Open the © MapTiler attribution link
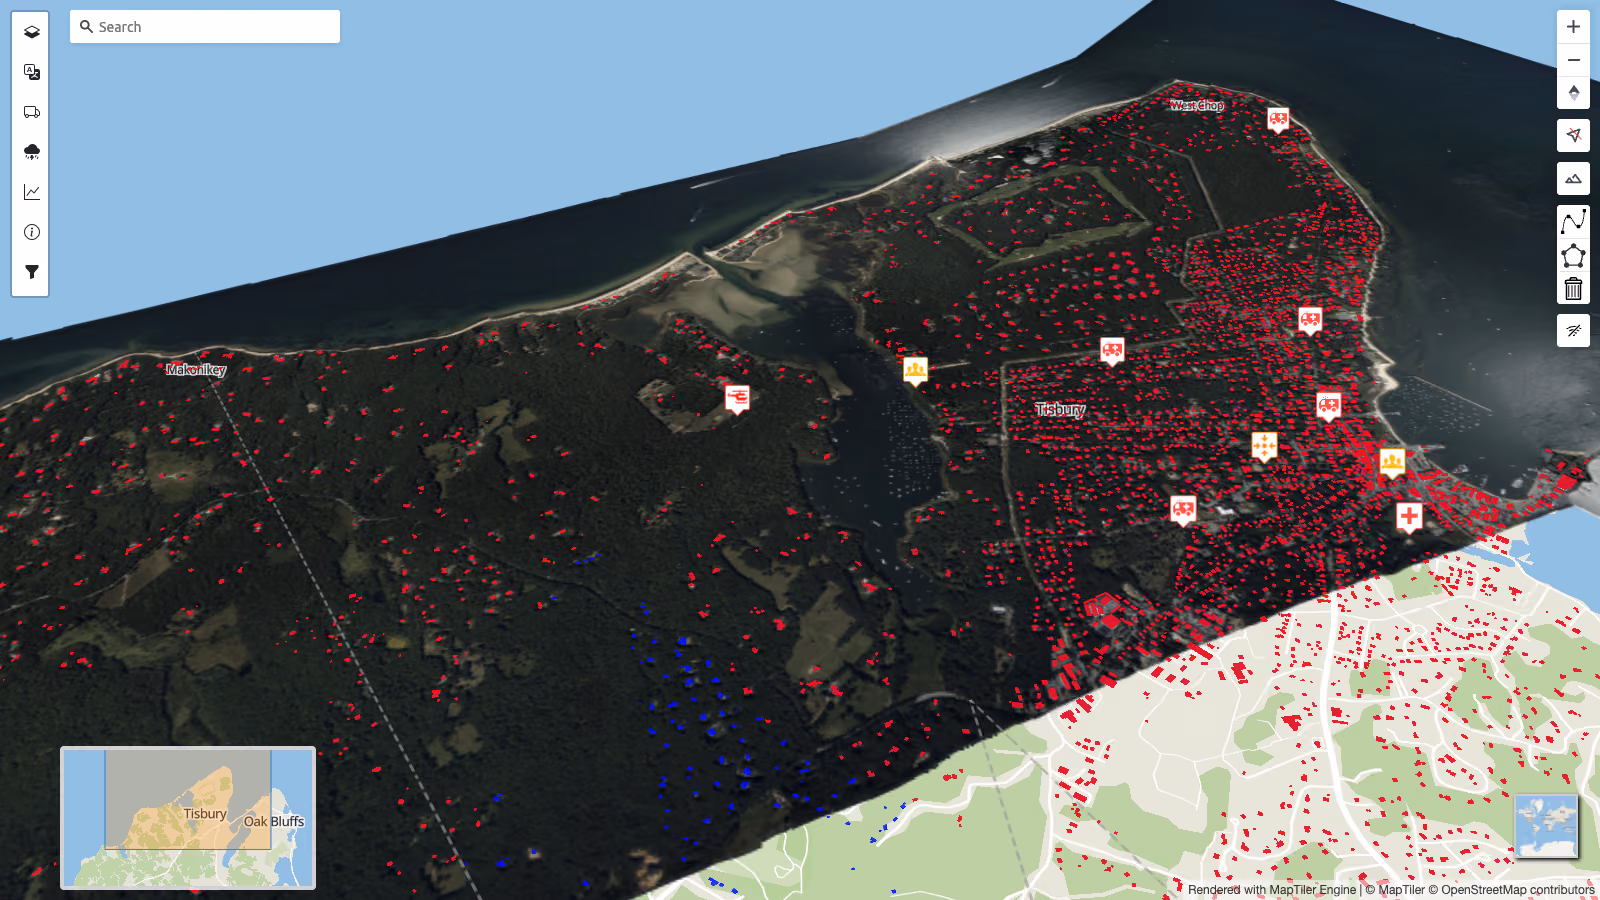This screenshot has height=900, width=1600. [1395, 890]
